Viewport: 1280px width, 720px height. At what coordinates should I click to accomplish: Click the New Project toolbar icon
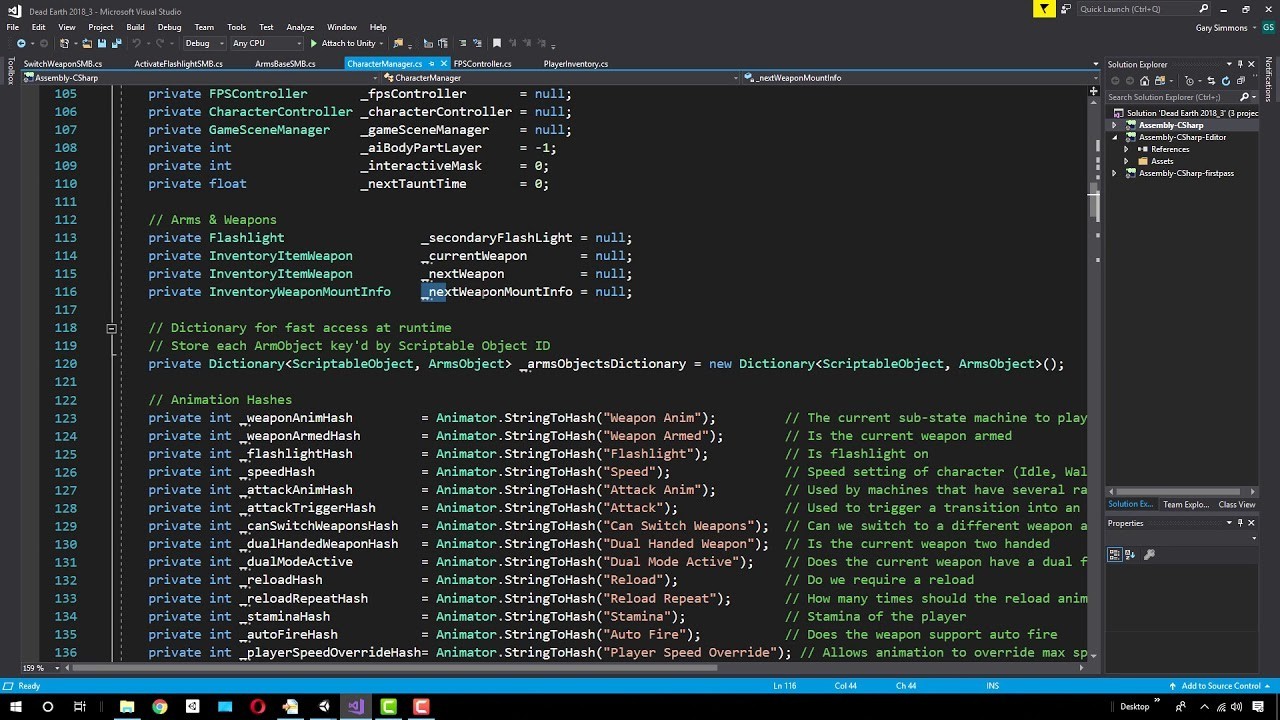click(64, 43)
